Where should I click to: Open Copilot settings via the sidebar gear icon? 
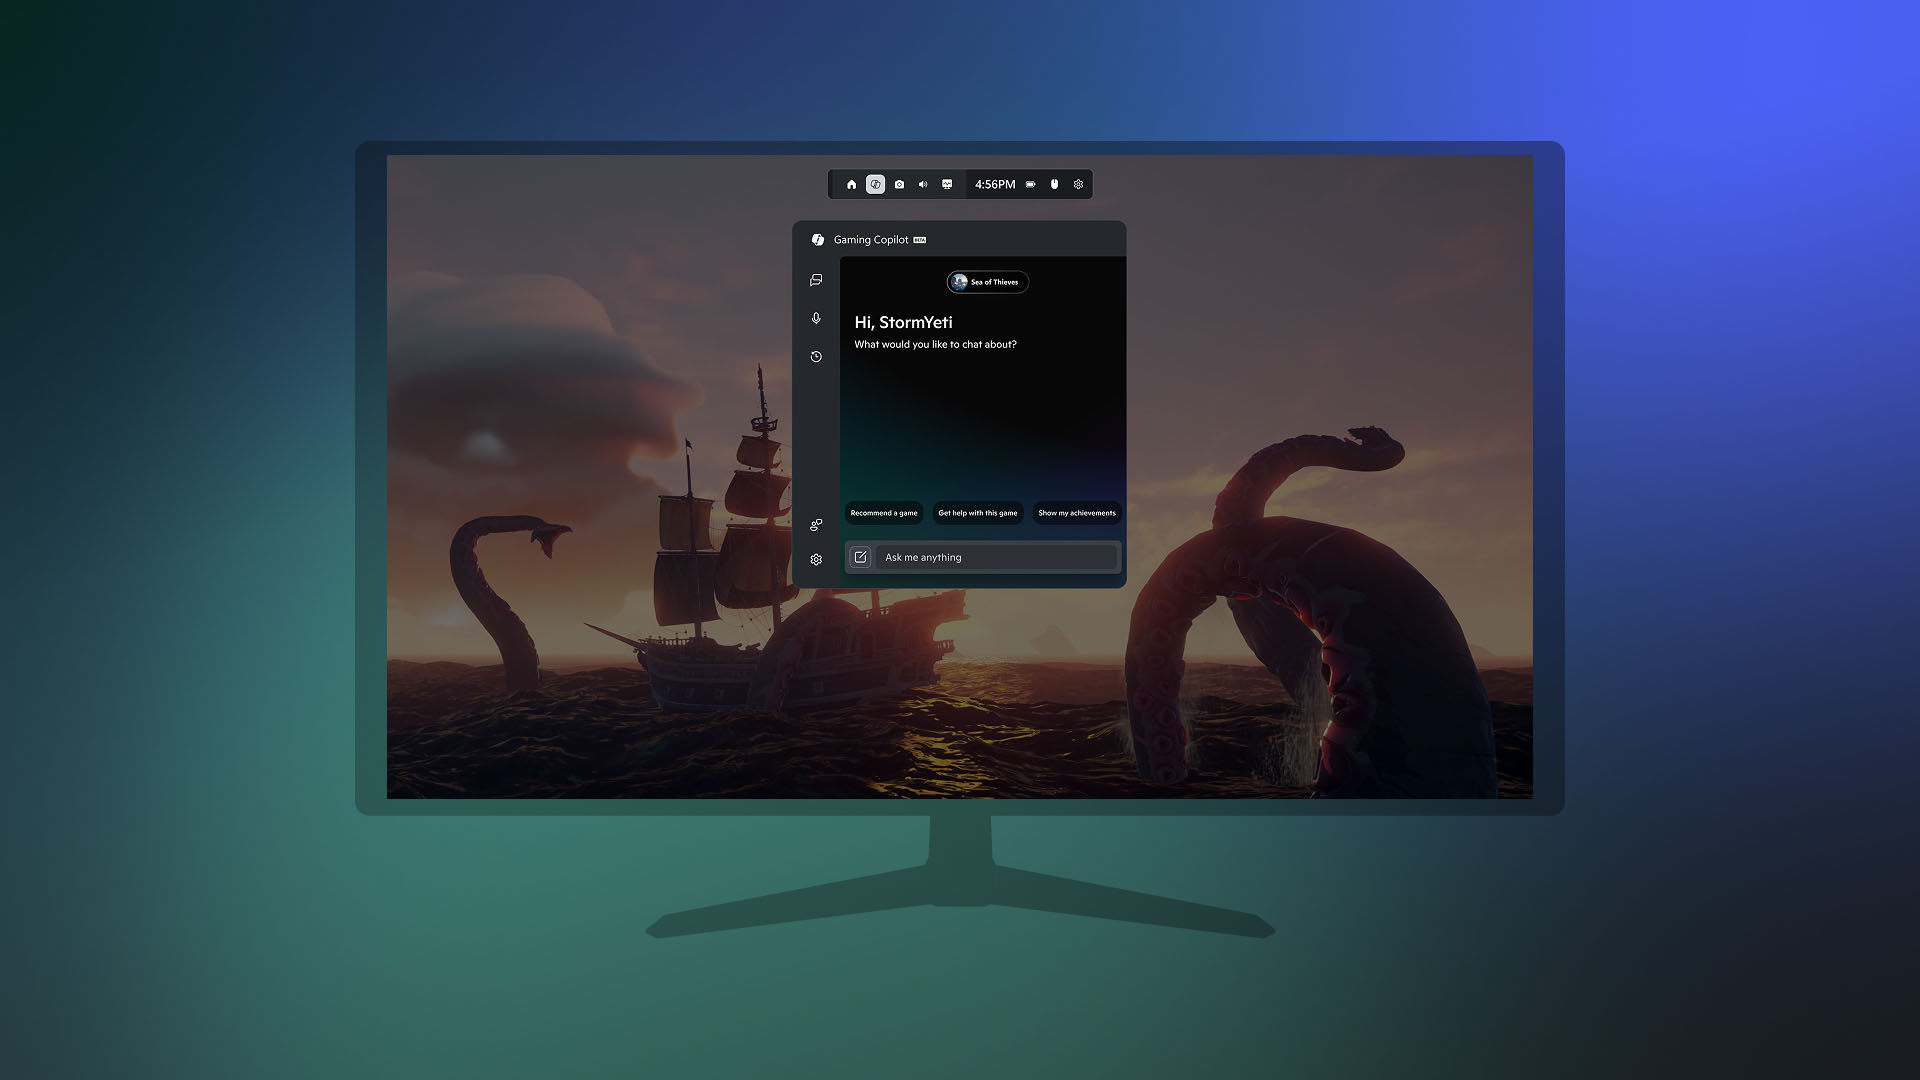[x=816, y=559]
